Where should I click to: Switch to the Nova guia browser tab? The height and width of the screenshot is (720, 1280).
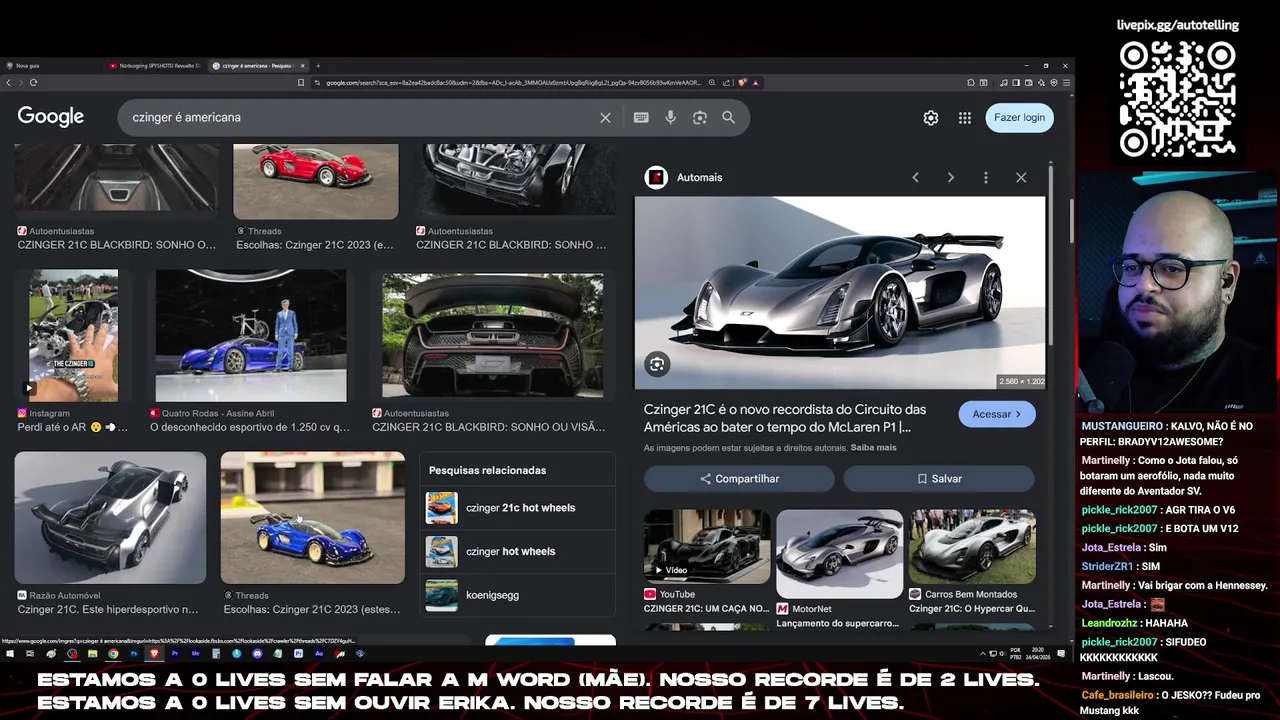[x=50, y=66]
